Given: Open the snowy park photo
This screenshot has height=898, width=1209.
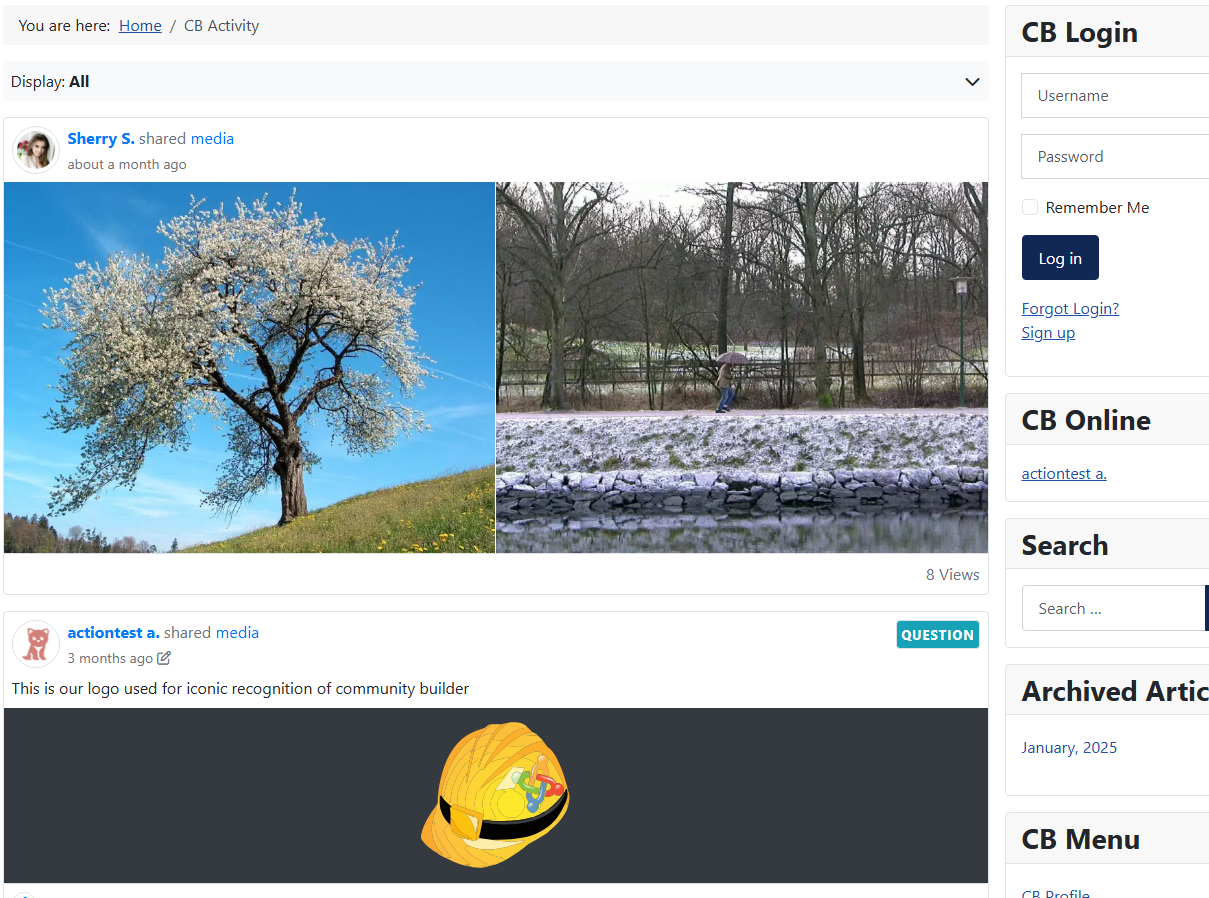Looking at the screenshot, I should 741,367.
